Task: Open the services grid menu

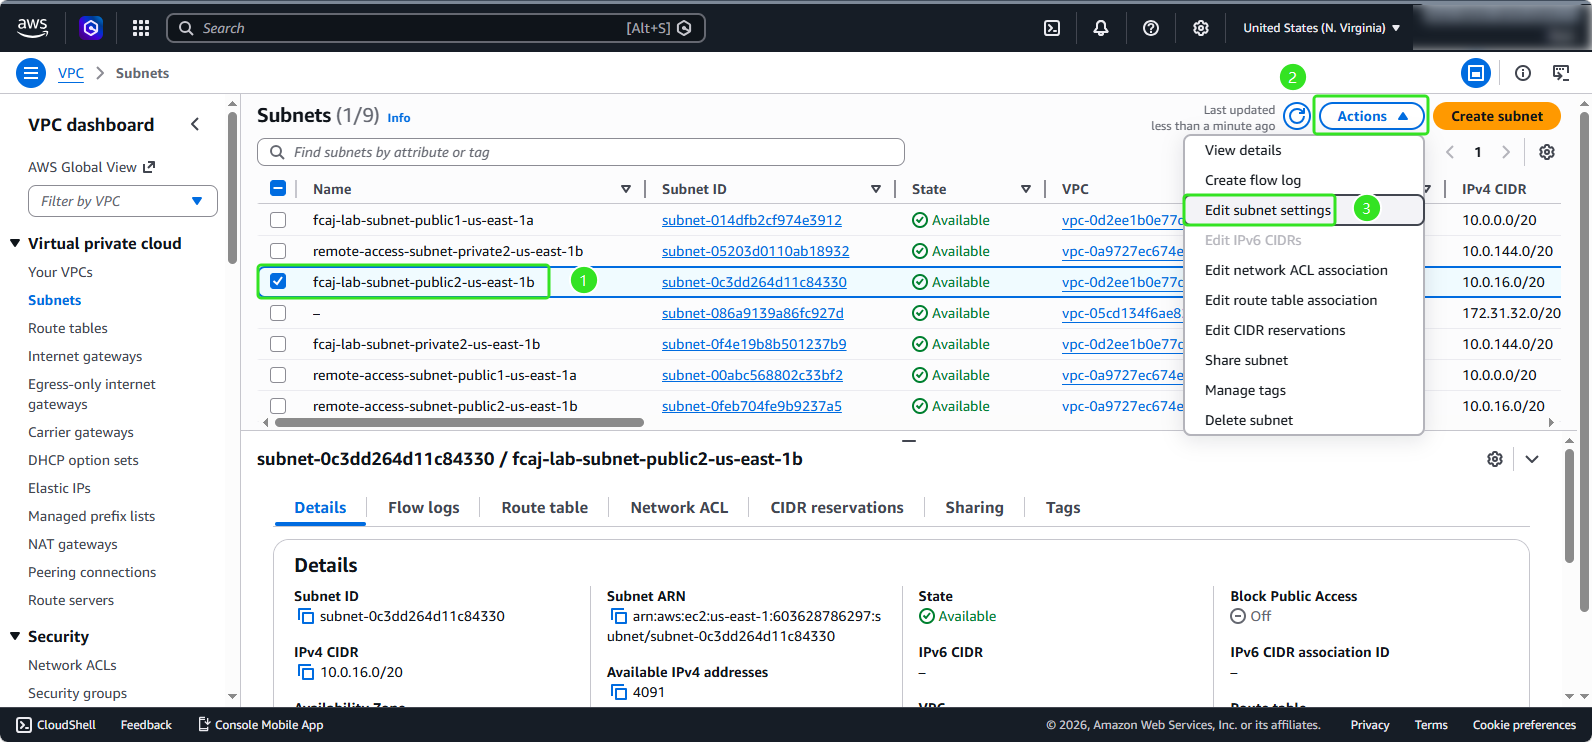Action: (x=141, y=28)
